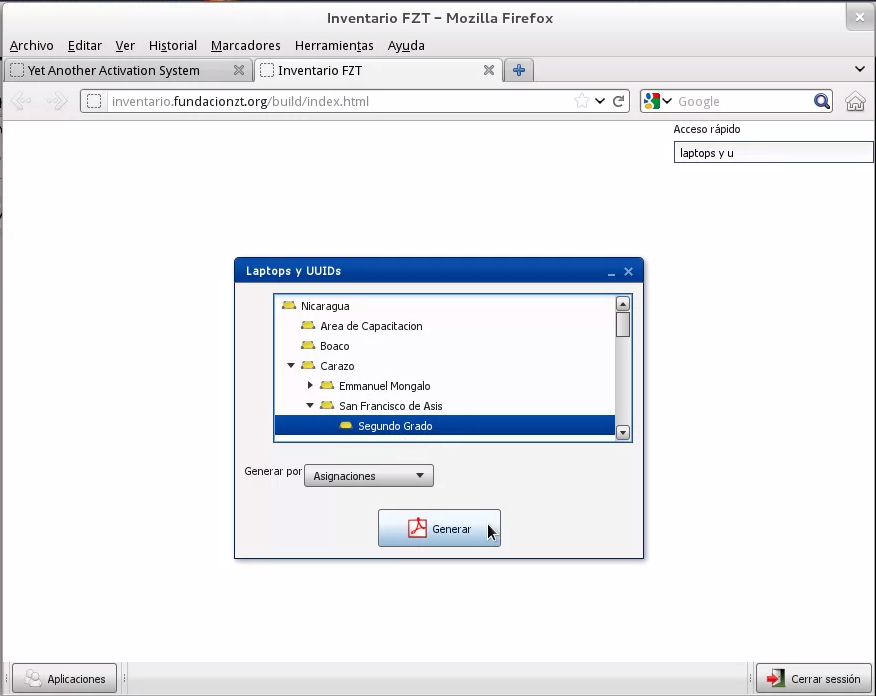Click the Cerrar sessión button
The width and height of the screenshot is (876, 696).
click(814, 679)
